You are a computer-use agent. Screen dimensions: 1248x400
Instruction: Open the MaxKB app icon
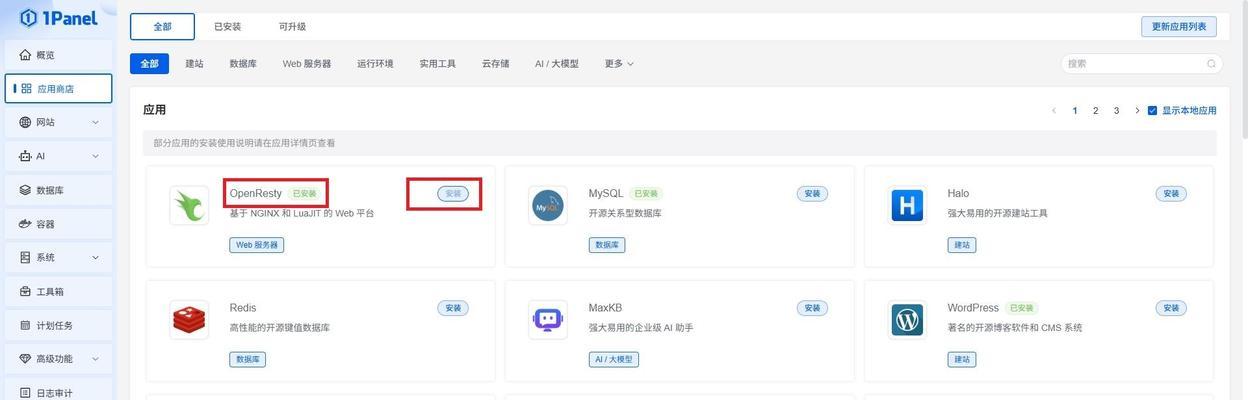click(548, 320)
